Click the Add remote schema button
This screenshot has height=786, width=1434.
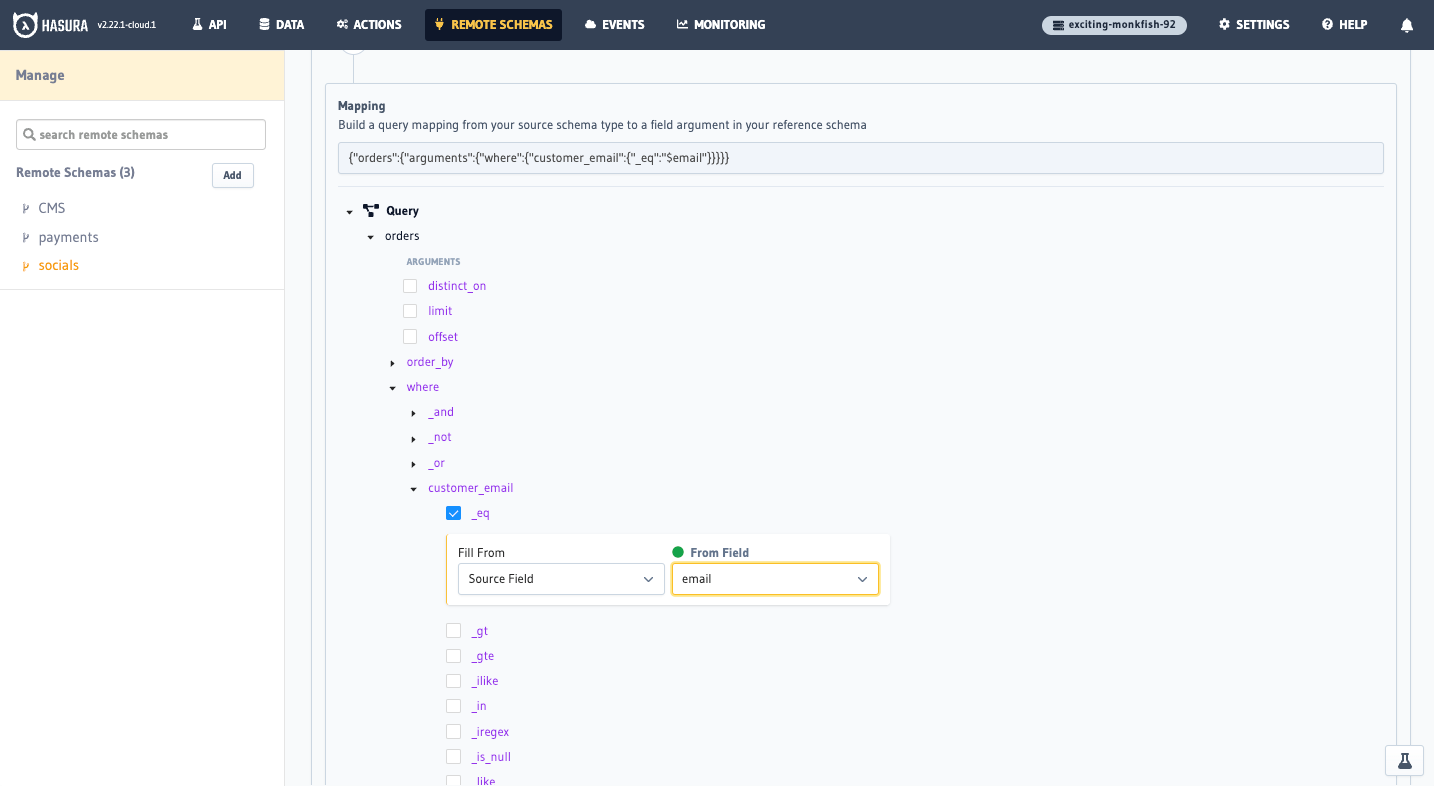(232, 175)
